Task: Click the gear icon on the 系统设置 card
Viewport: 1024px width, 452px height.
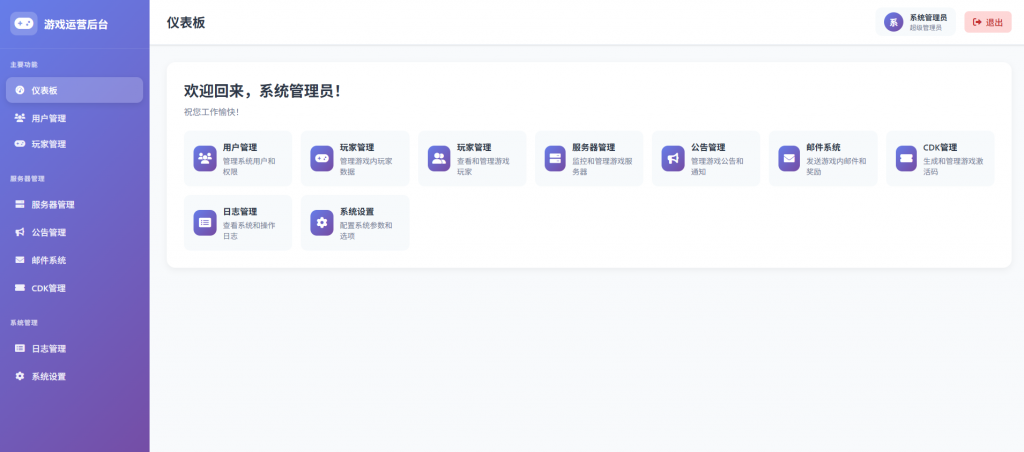Action: 322,223
